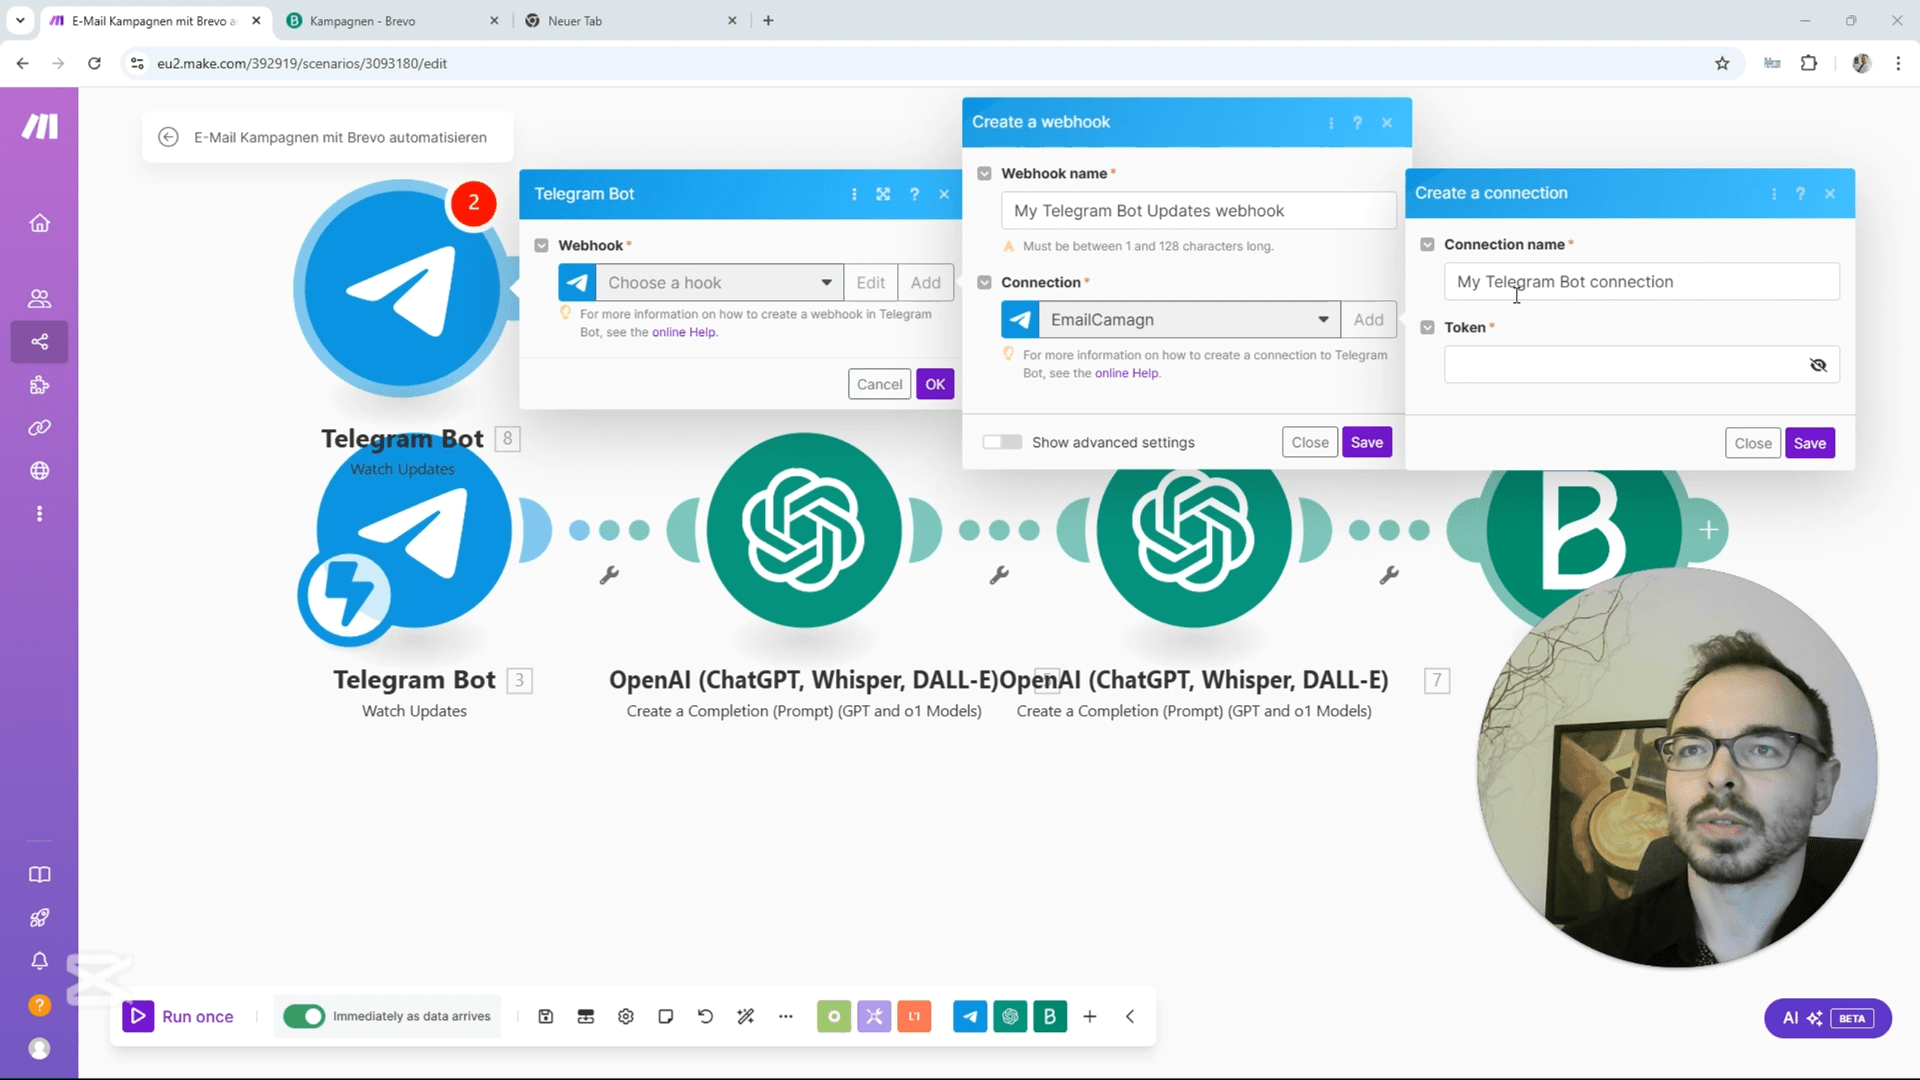Go back using arrow next to scenario name

(x=168, y=137)
